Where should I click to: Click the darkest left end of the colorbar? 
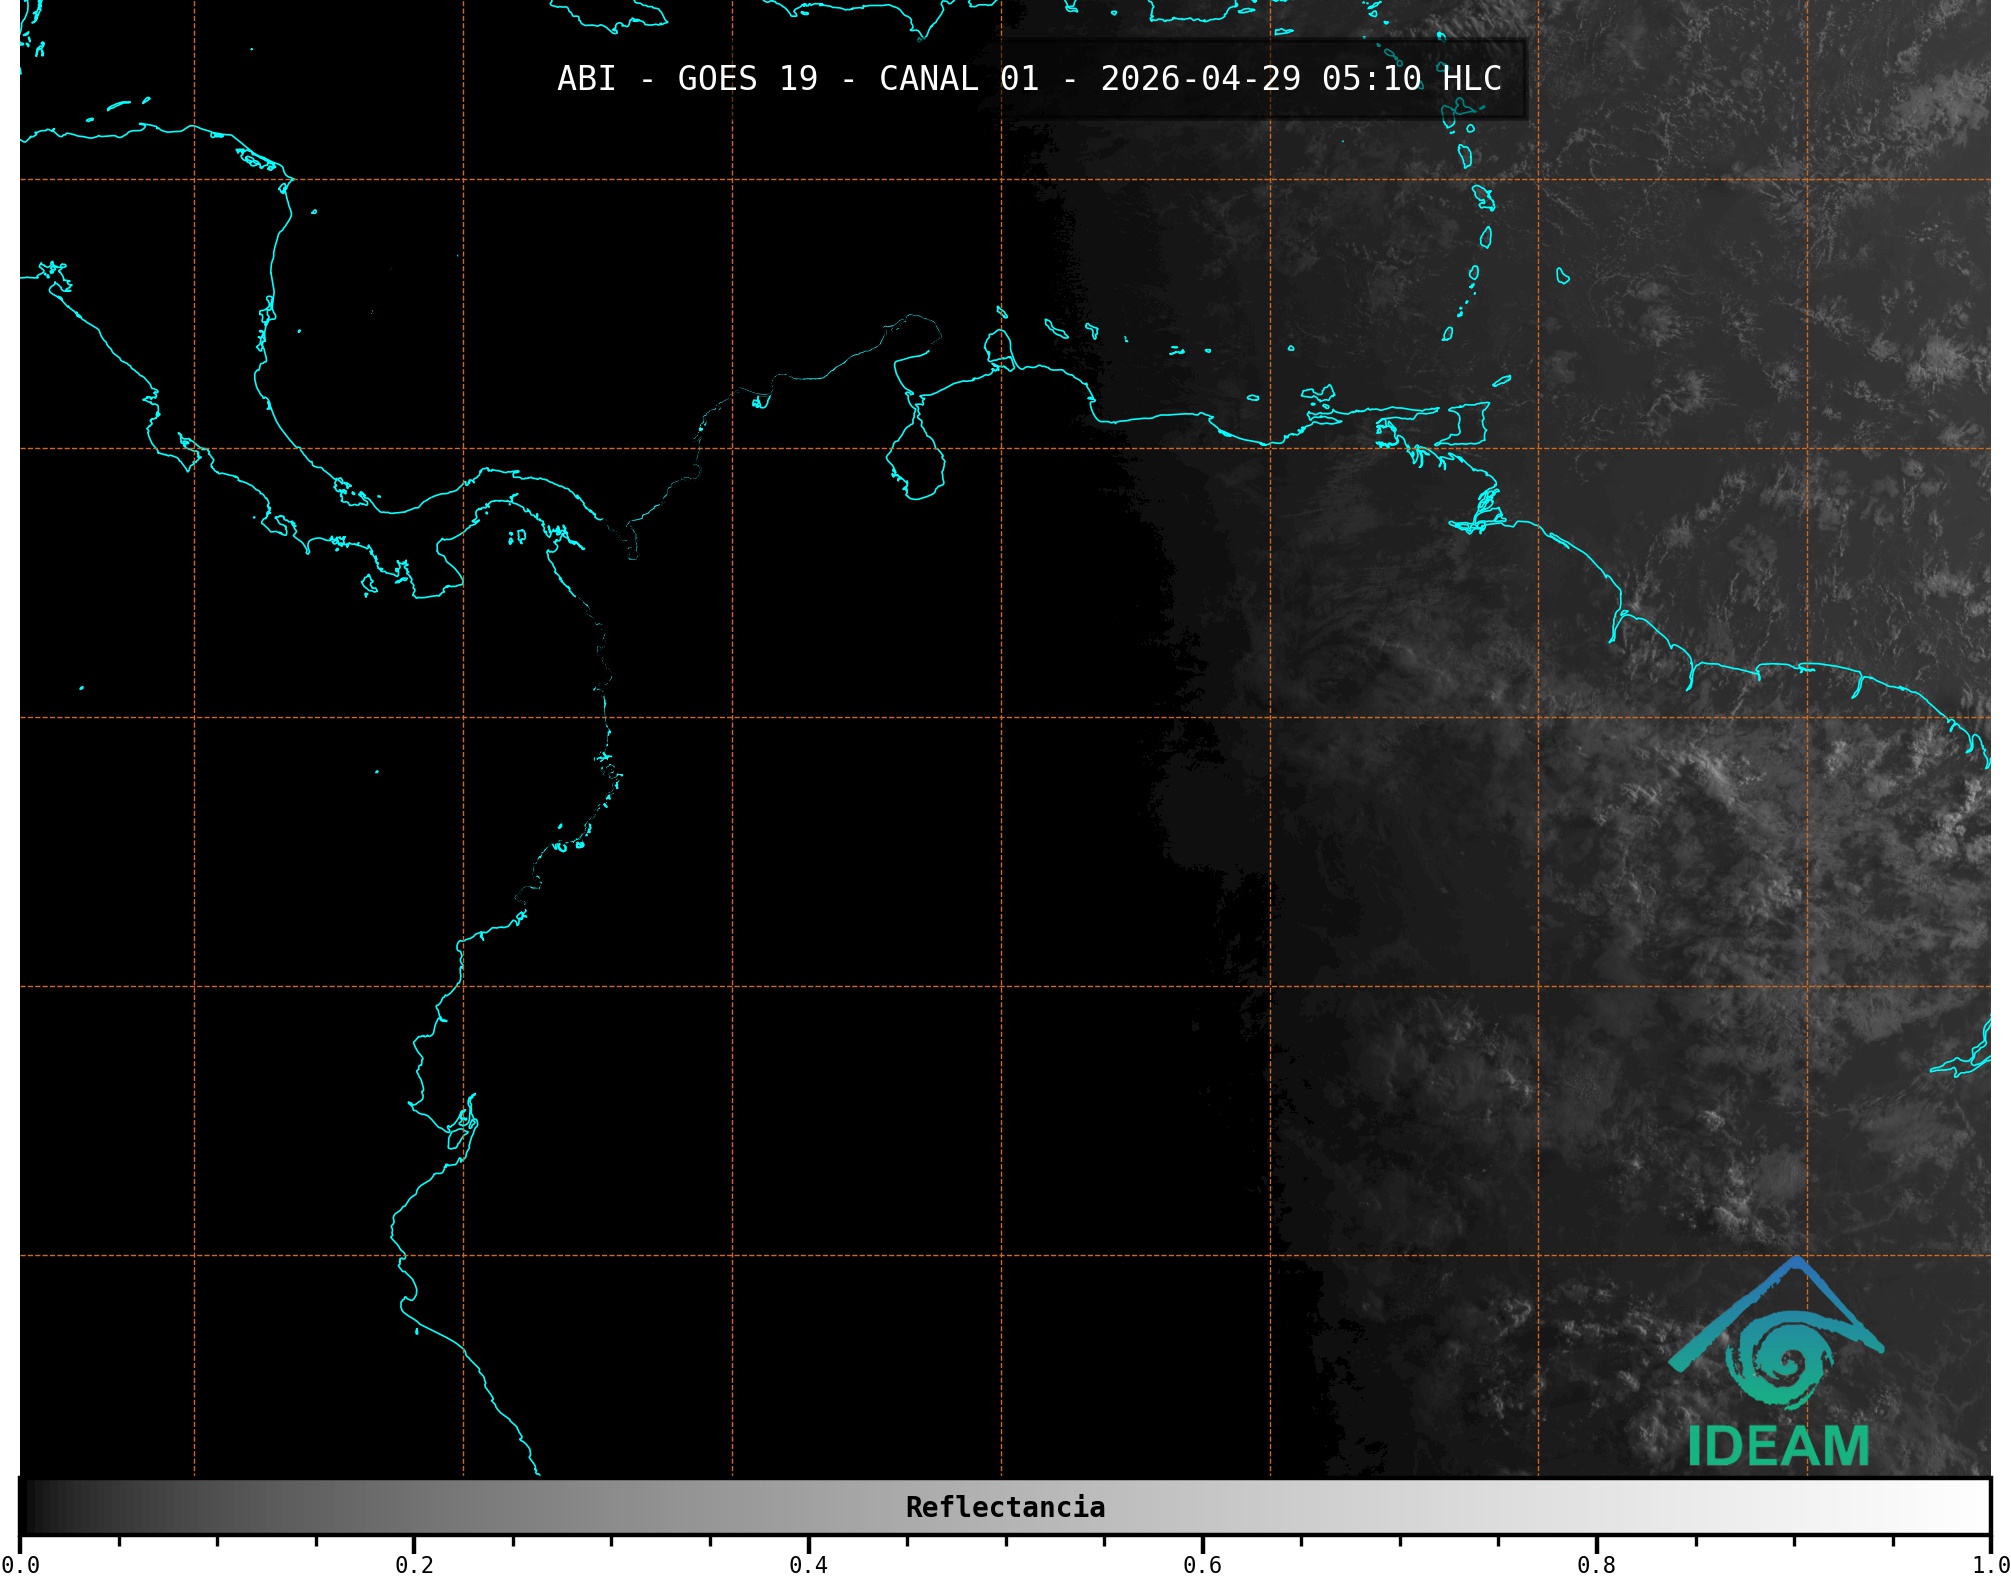pos(30,1507)
